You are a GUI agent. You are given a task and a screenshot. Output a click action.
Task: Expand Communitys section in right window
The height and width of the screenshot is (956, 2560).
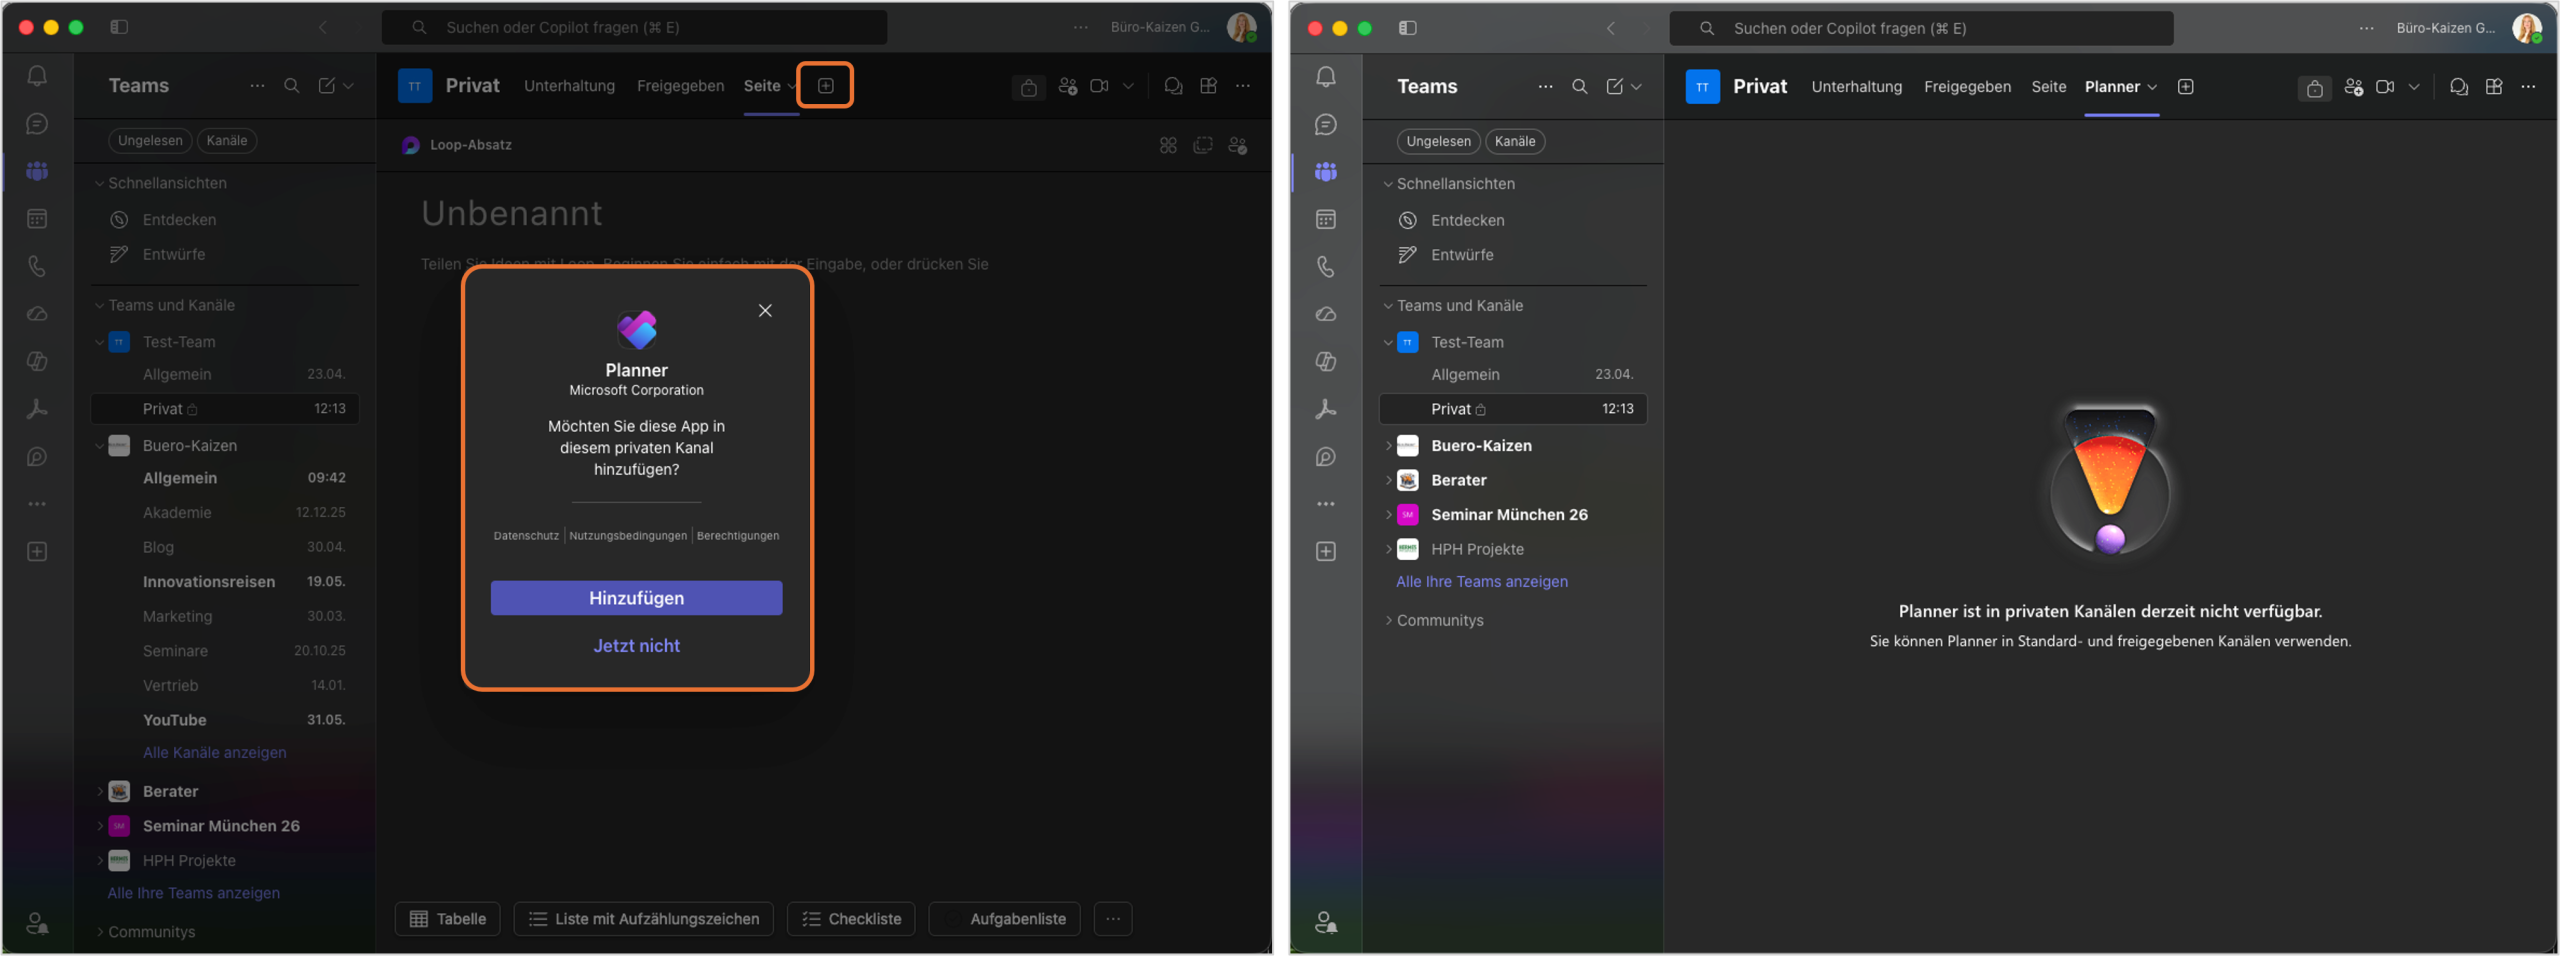[1388, 620]
